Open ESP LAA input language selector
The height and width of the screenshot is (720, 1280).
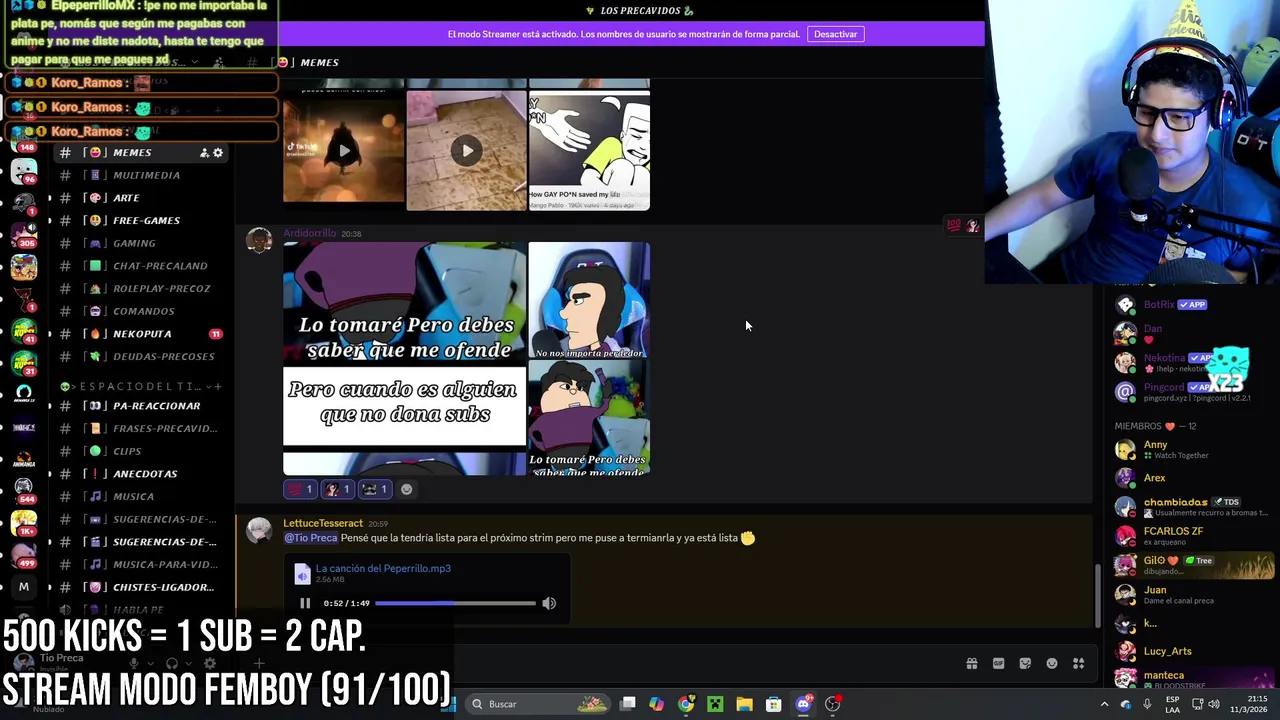(x=1171, y=704)
